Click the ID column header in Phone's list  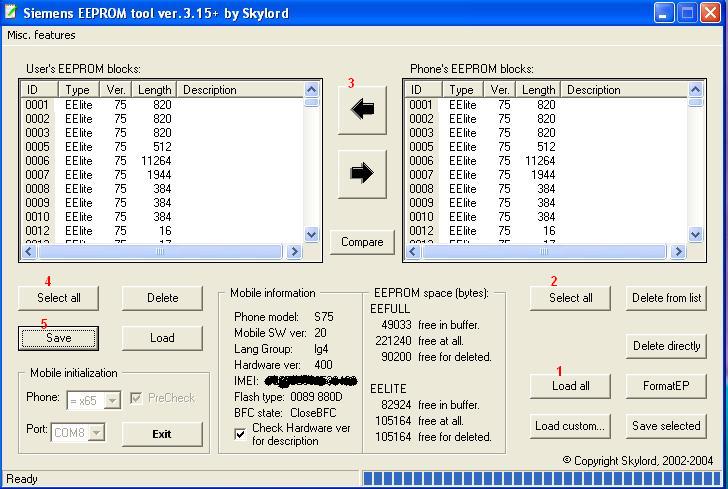coord(423,90)
